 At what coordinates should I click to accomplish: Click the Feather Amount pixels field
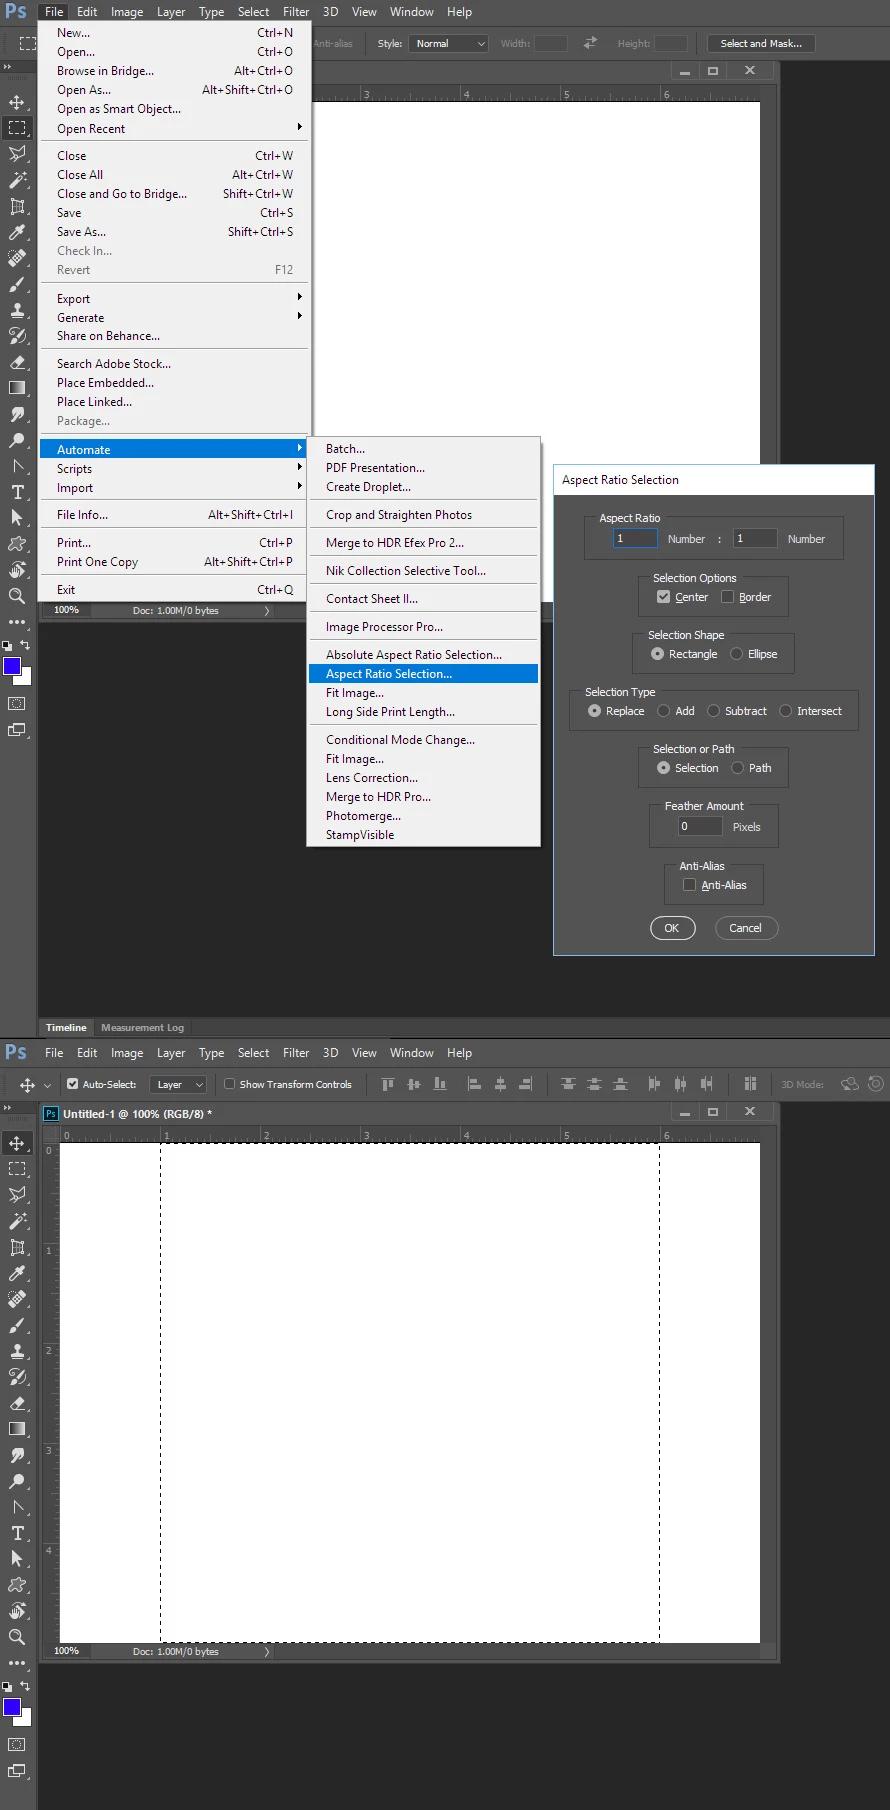[700, 826]
